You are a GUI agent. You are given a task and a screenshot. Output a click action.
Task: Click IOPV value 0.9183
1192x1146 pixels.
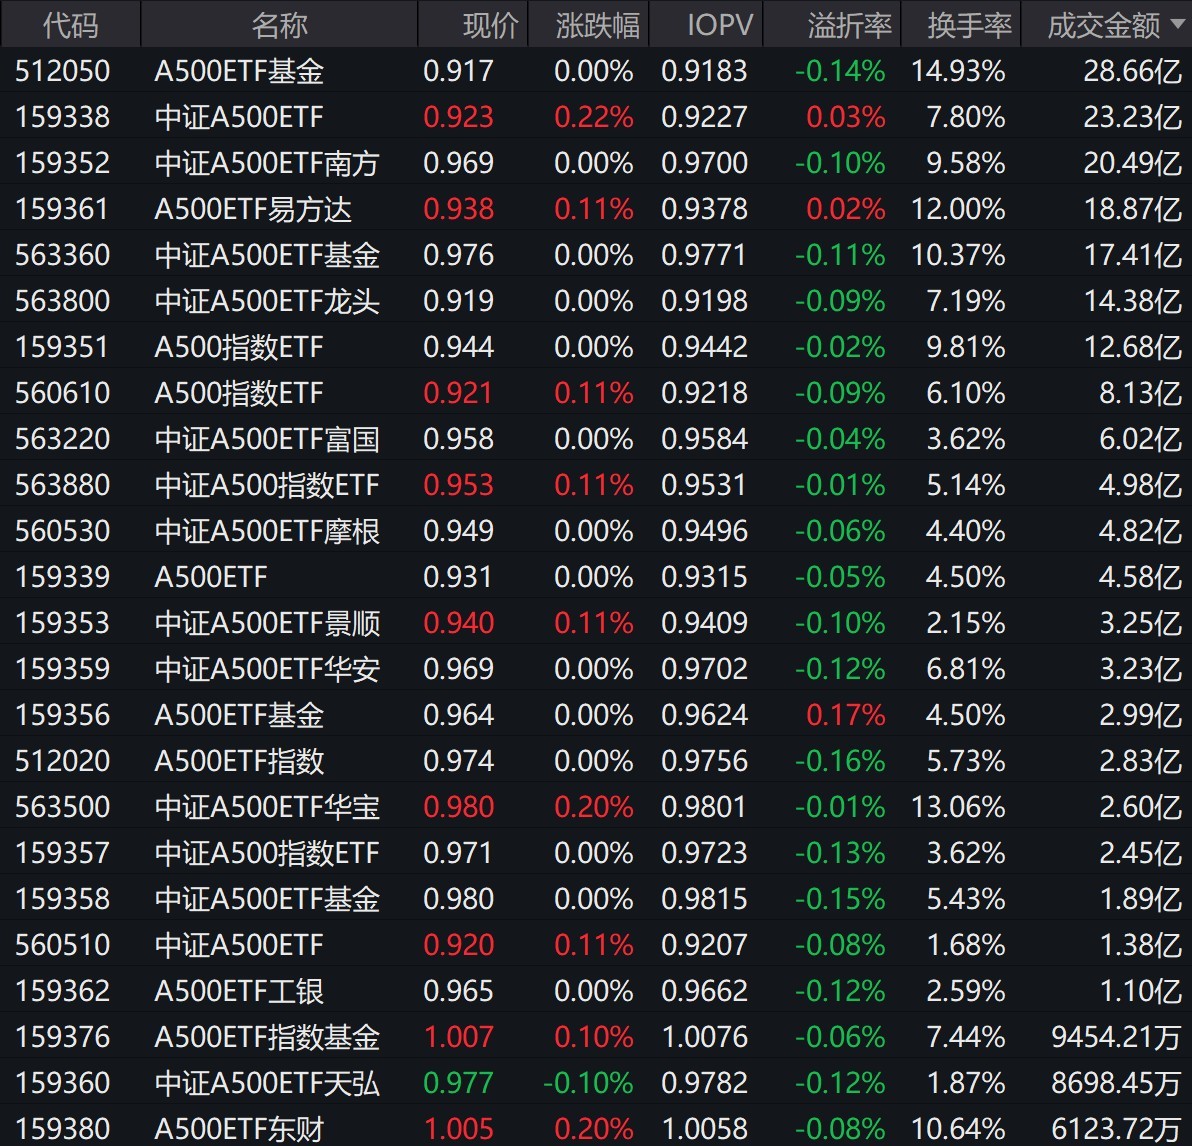click(705, 71)
